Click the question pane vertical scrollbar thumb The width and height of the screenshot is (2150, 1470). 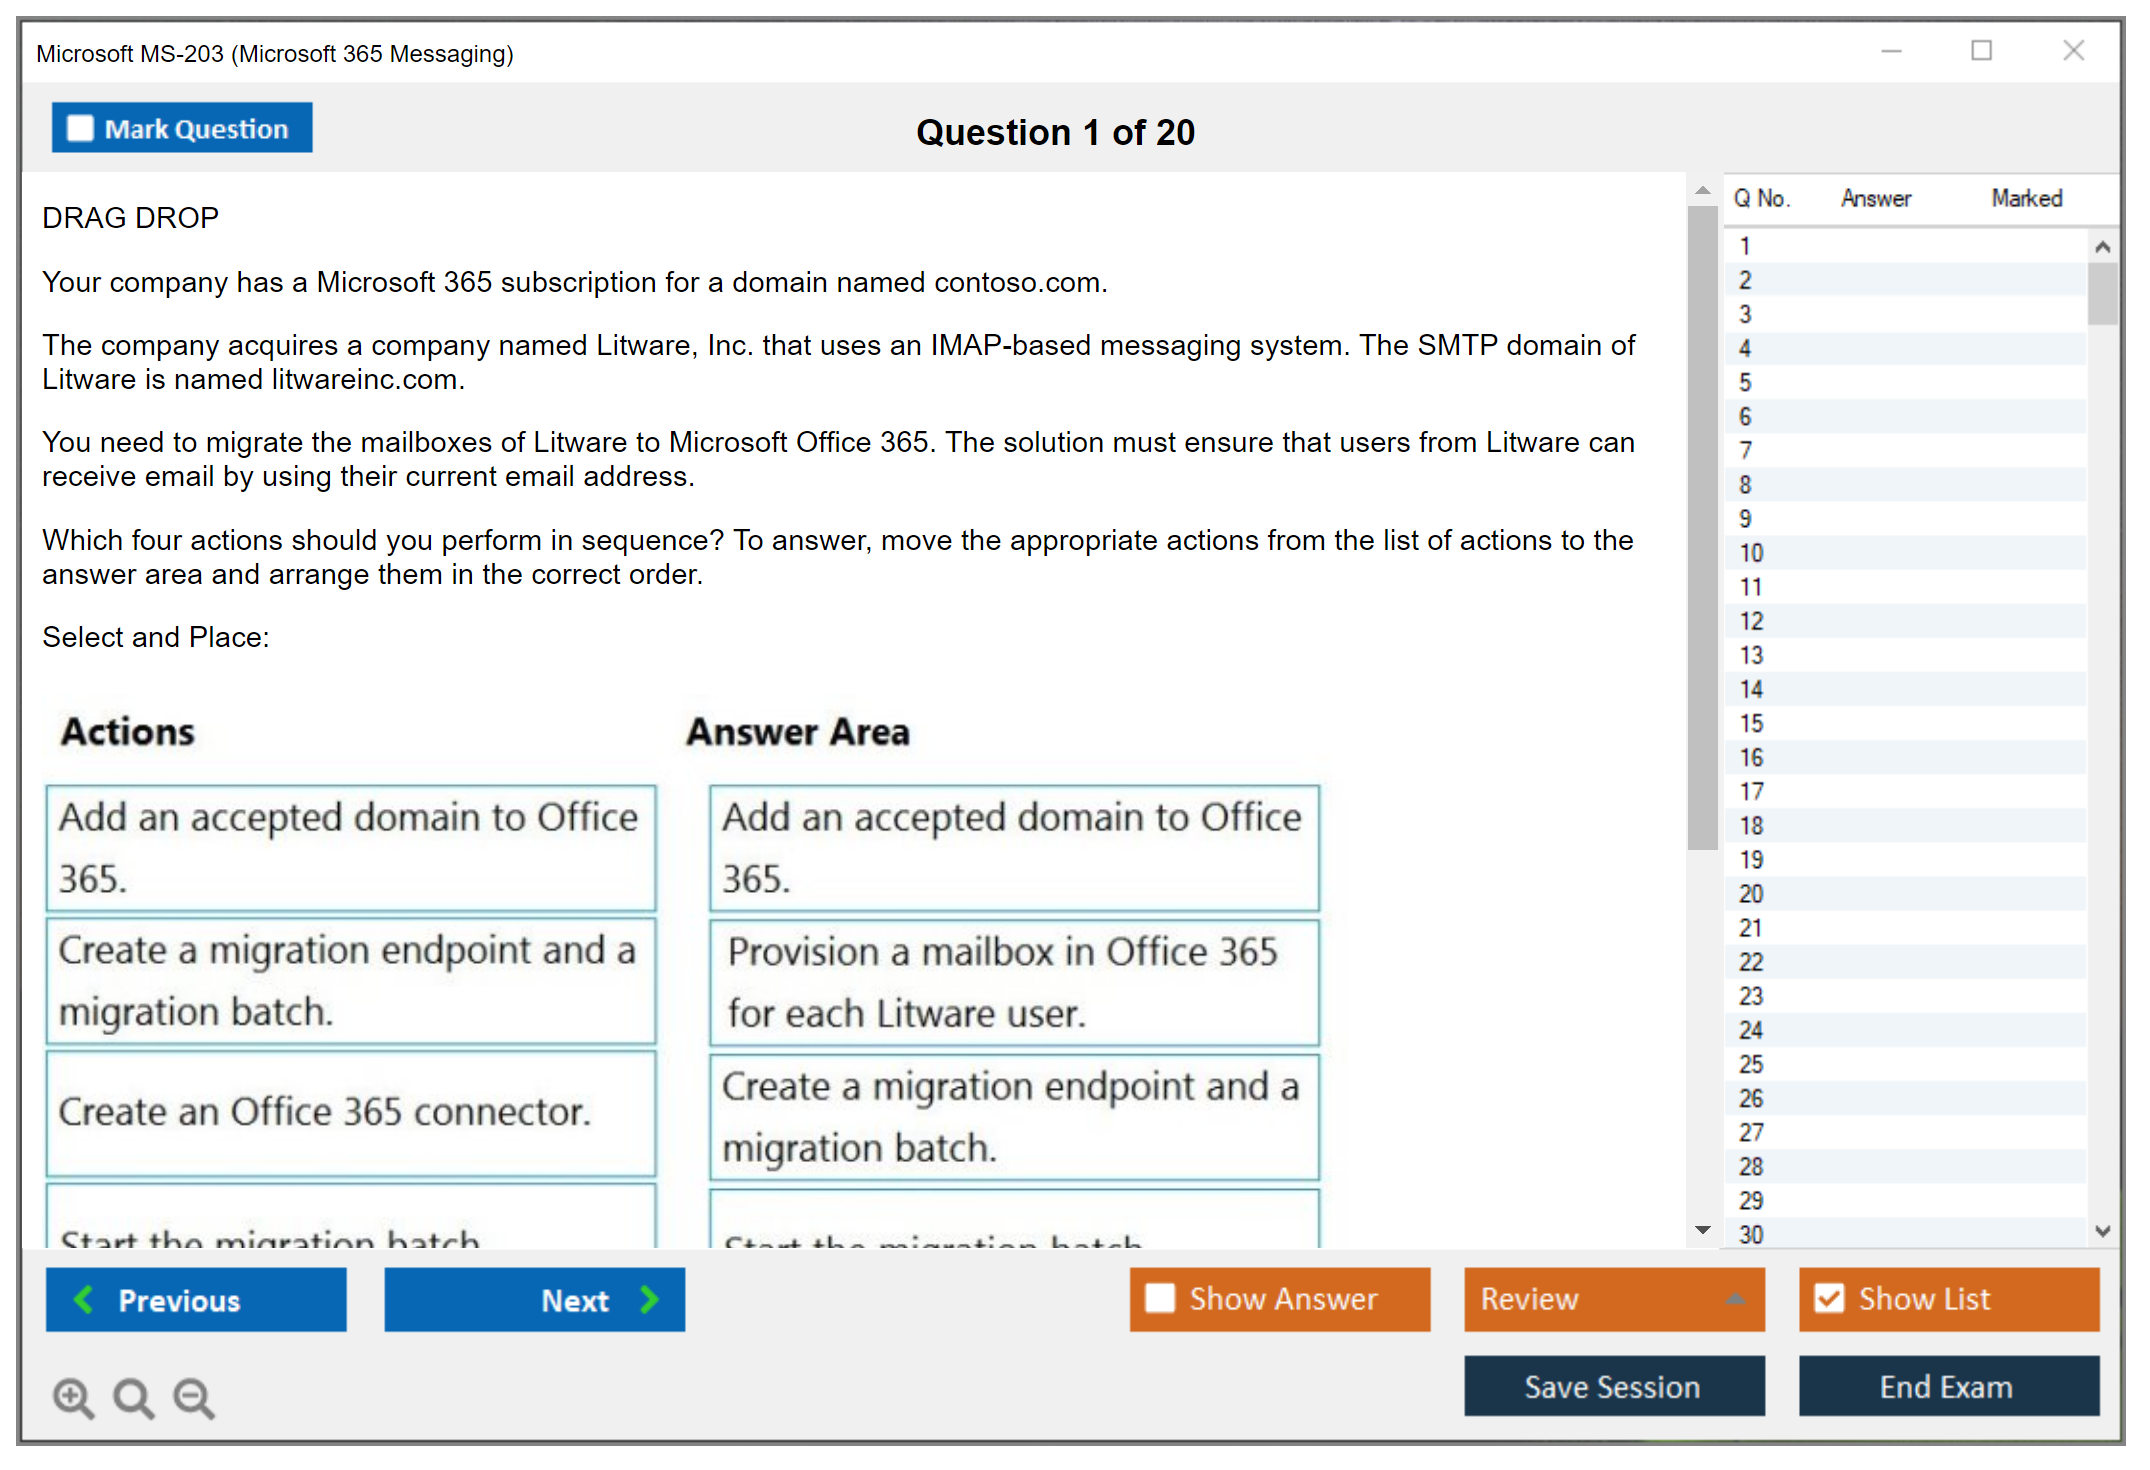pyautogui.click(x=1702, y=528)
